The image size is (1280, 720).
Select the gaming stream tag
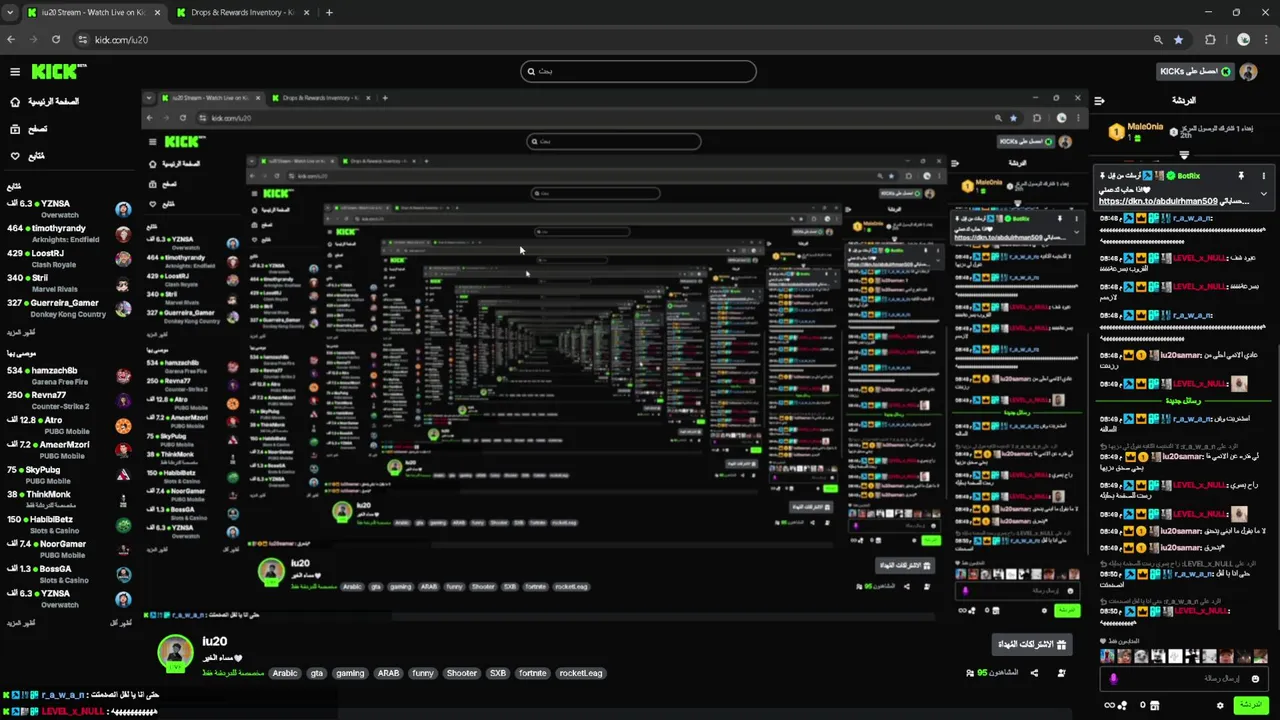tap(350, 673)
